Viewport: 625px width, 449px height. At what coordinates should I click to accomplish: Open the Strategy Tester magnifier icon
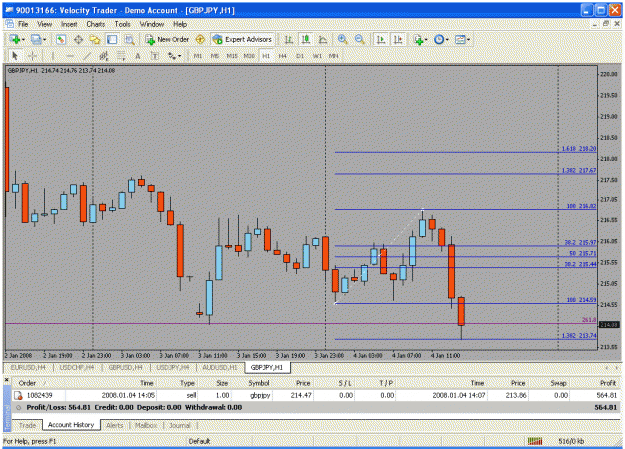pyautogui.click(x=129, y=39)
